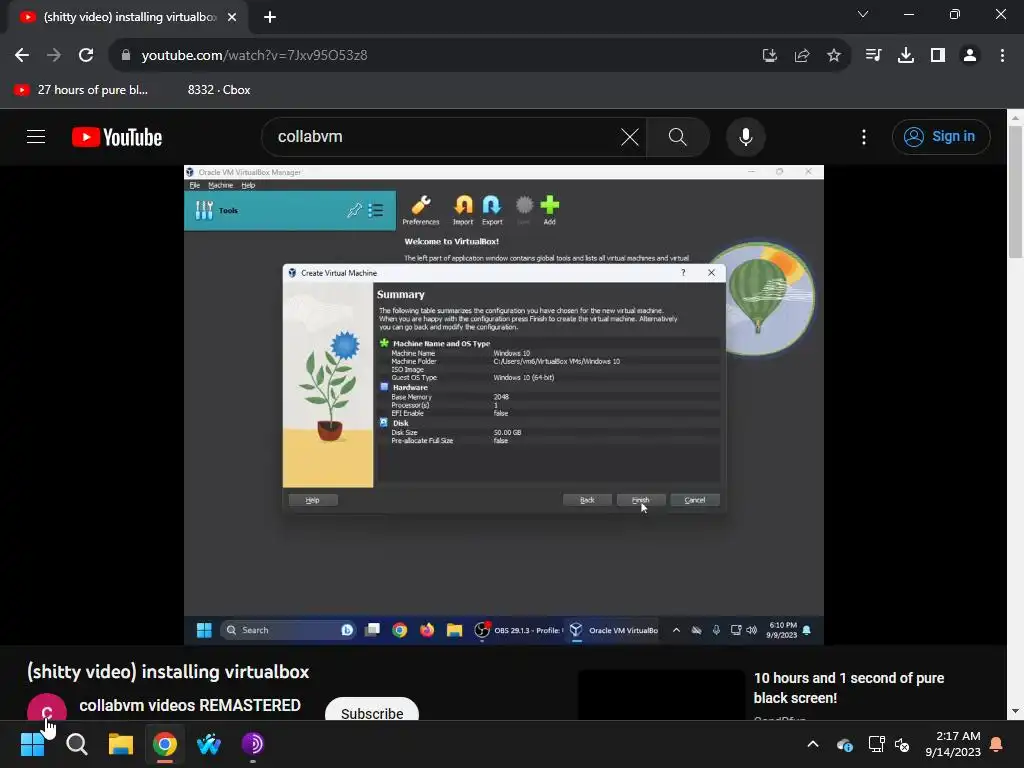Go to YouTube home via logo
The image size is (1024, 768).
click(x=117, y=137)
